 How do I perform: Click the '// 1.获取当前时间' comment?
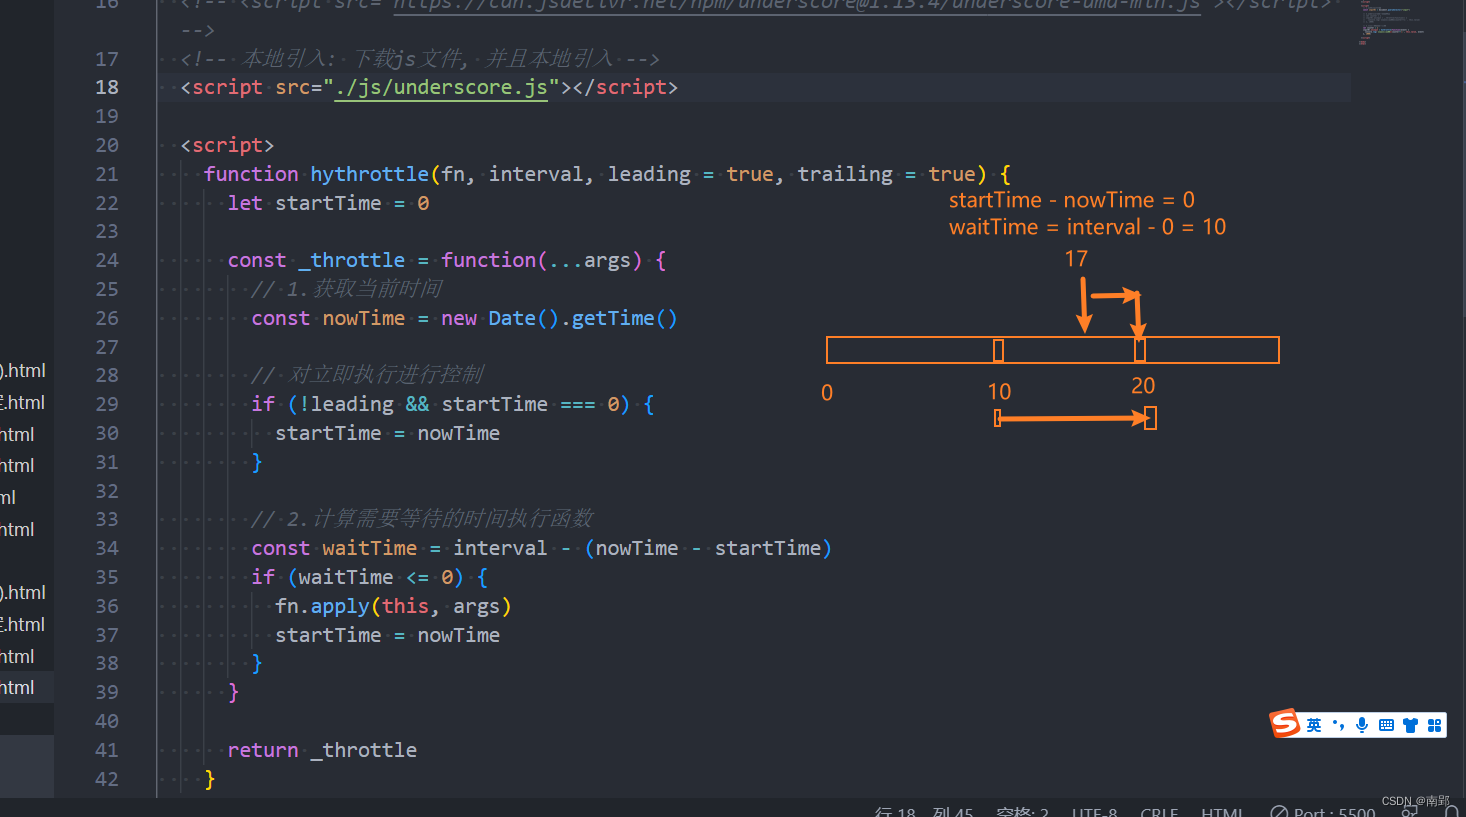point(347,289)
